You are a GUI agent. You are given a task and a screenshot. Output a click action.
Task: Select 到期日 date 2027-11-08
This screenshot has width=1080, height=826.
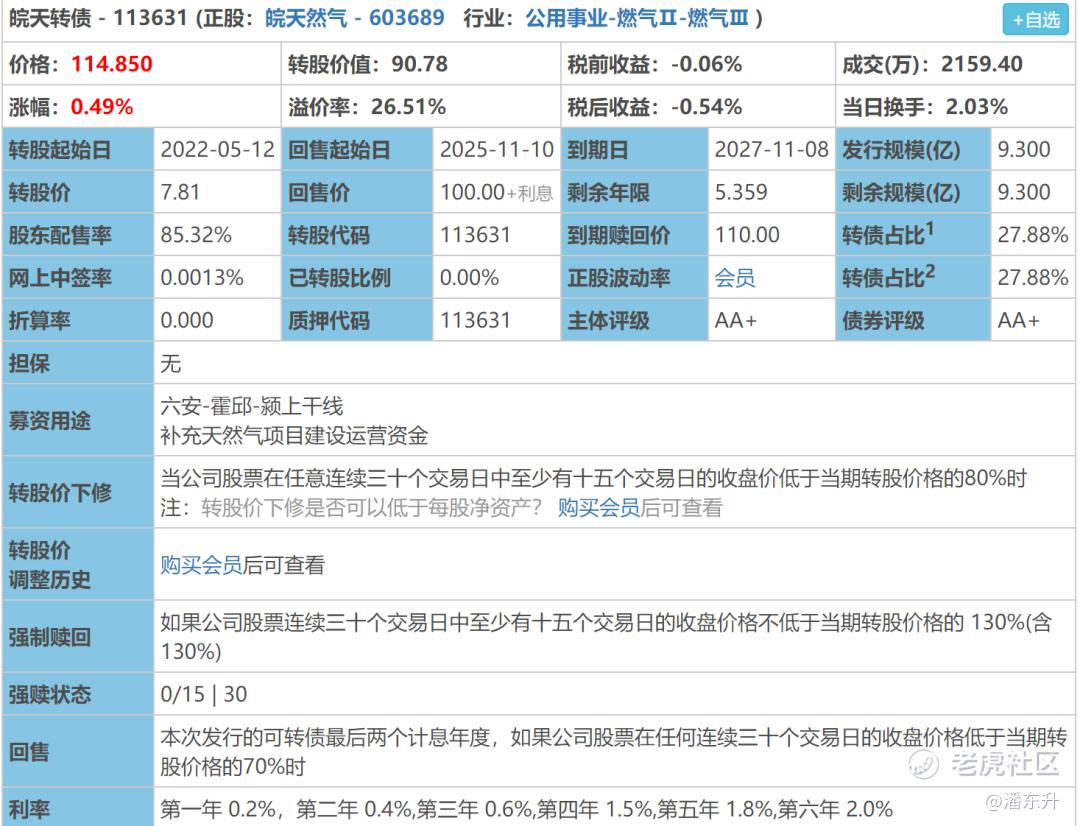771,149
